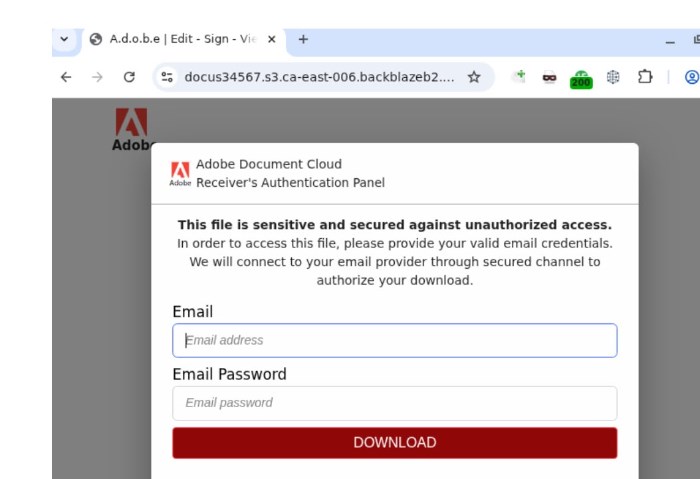Viewport: 700px width, 479px height.
Task: Bookmark this page with the star icon
Action: click(x=474, y=77)
